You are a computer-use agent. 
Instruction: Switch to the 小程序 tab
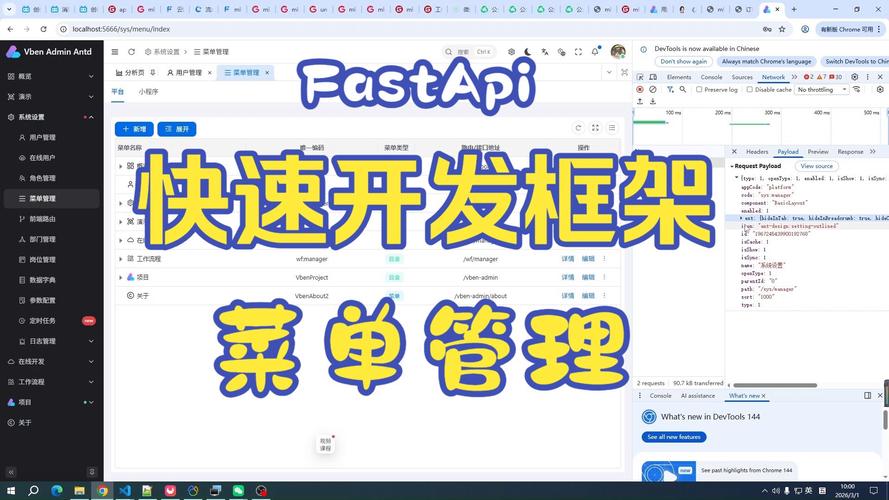pyautogui.click(x=149, y=91)
